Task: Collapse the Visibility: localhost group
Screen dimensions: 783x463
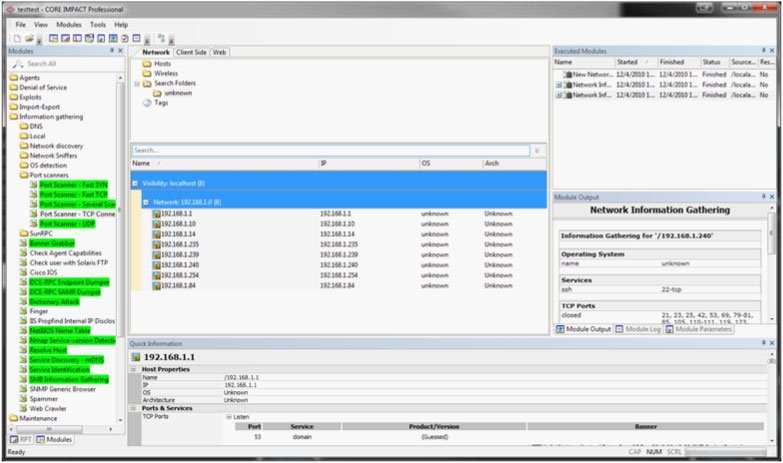Action: [135, 184]
